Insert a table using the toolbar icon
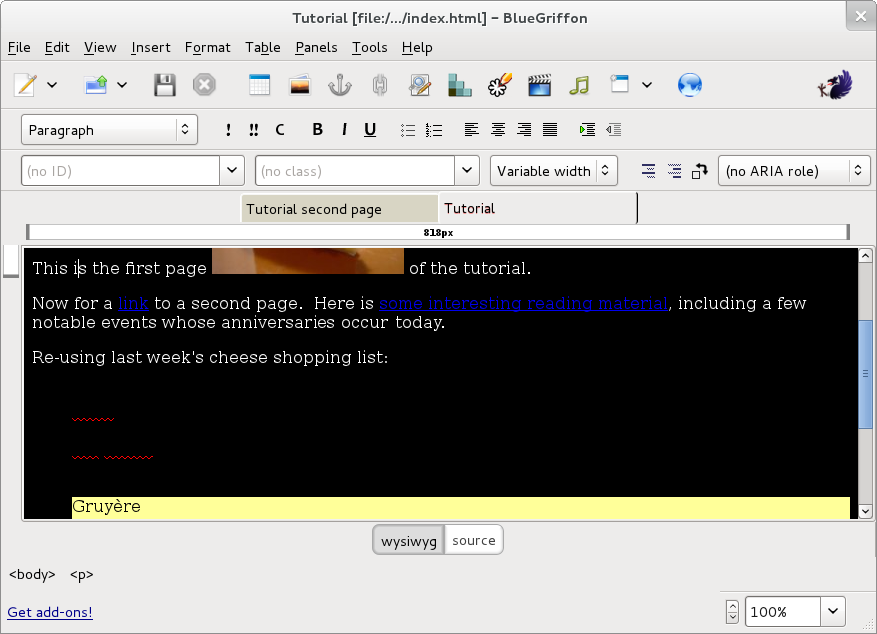The height and width of the screenshot is (634, 877). coord(259,85)
